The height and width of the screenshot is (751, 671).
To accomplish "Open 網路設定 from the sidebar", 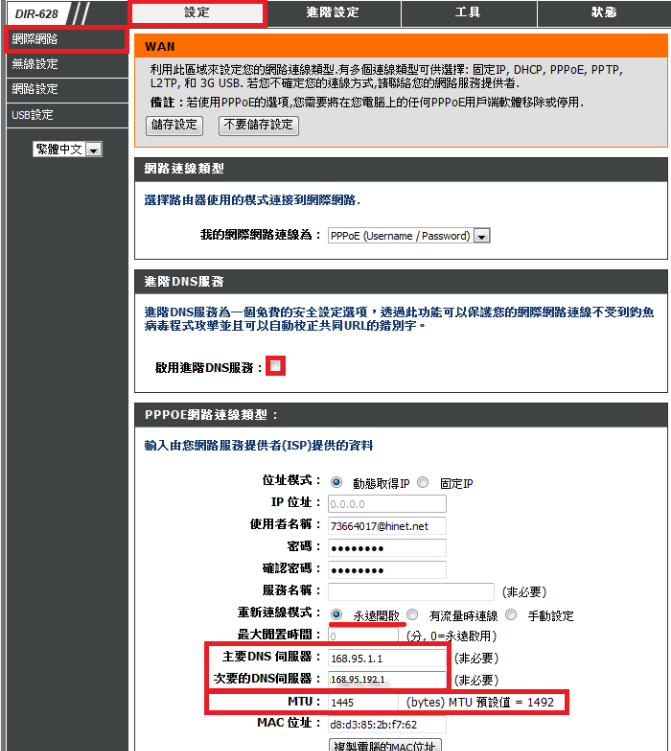I will (x=35, y=89).
